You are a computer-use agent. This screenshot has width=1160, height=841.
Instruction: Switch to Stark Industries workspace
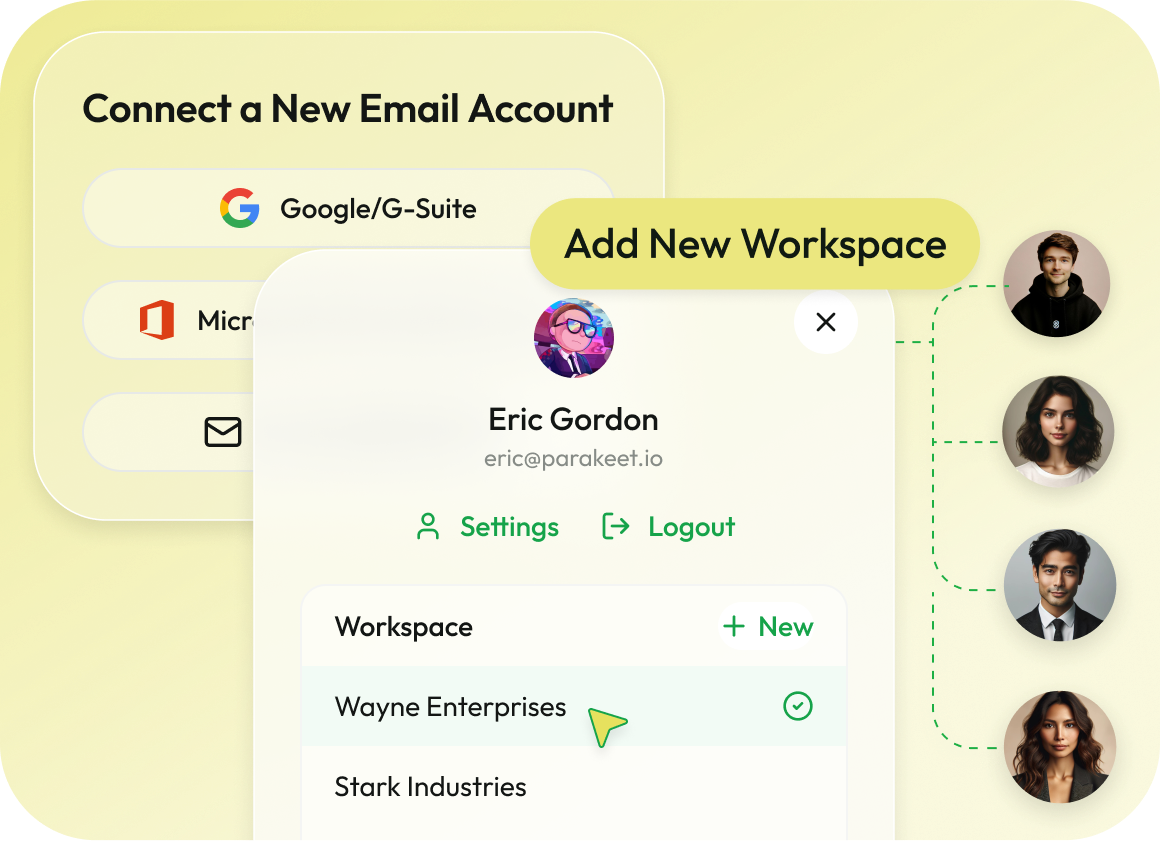click(x=573, y=786)
